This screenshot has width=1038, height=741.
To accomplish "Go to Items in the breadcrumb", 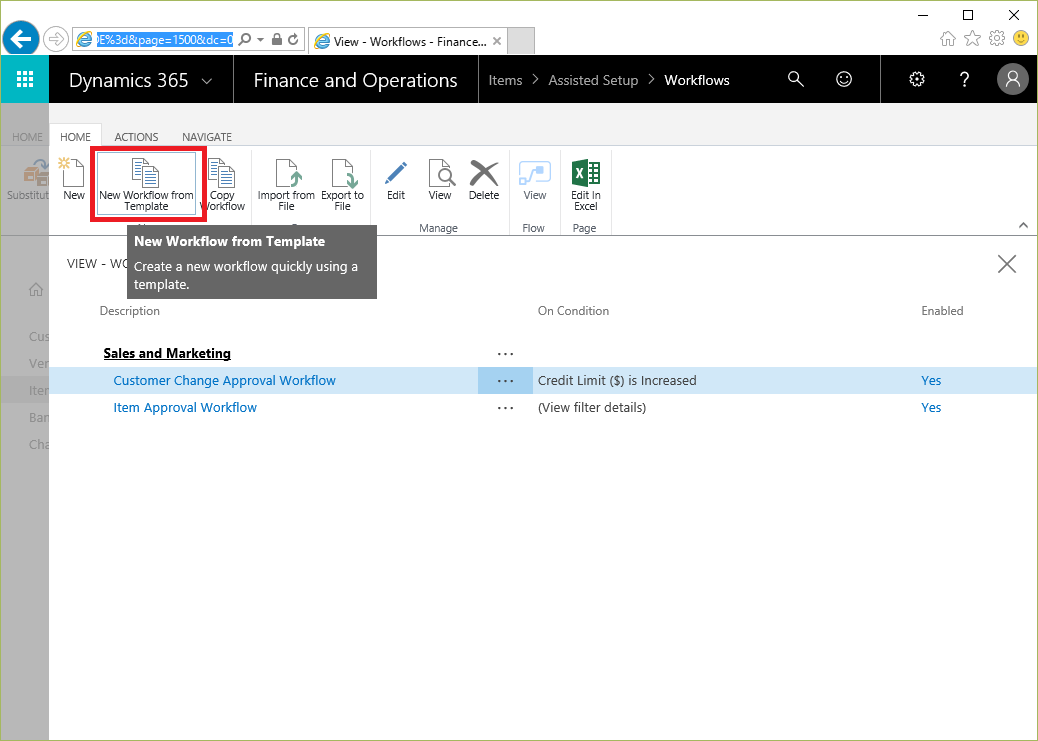I will [505, 80].
